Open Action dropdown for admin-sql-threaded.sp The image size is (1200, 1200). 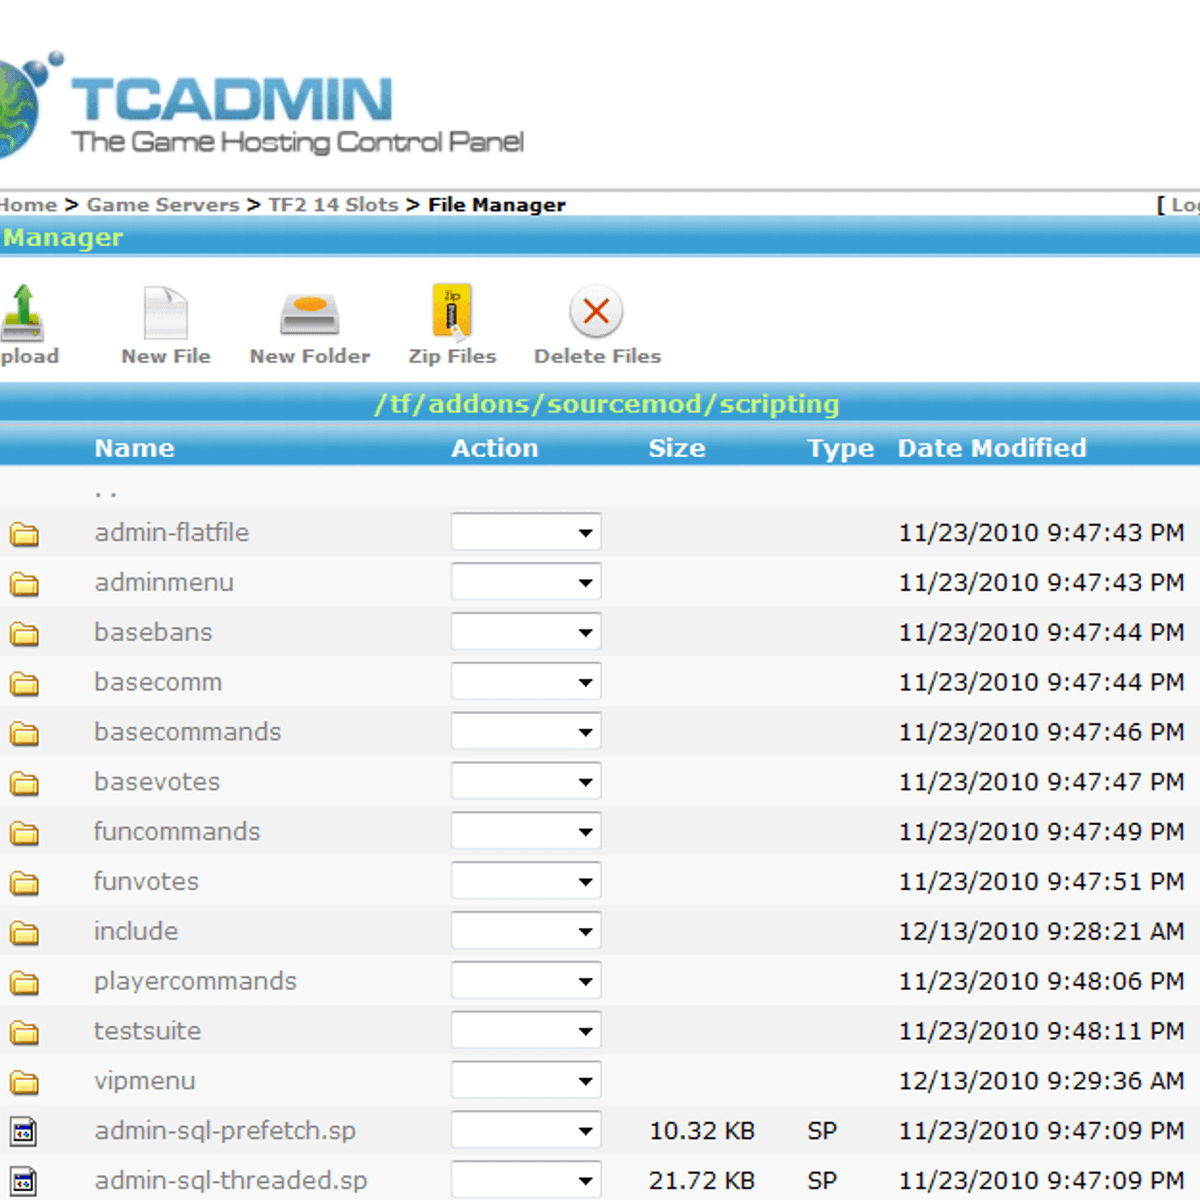point(526,1181)
